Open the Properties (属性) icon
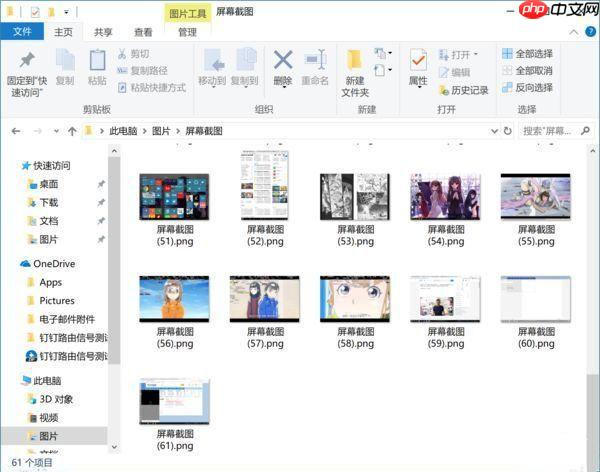The width and height of the screenshot is (600, 472). coord(418,66)
